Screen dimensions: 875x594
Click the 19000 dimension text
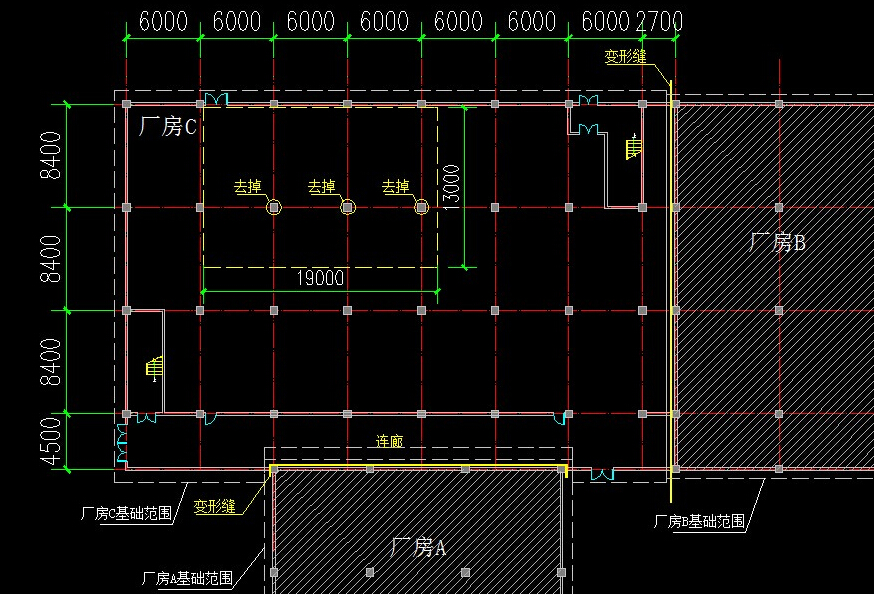coord(320,279)
